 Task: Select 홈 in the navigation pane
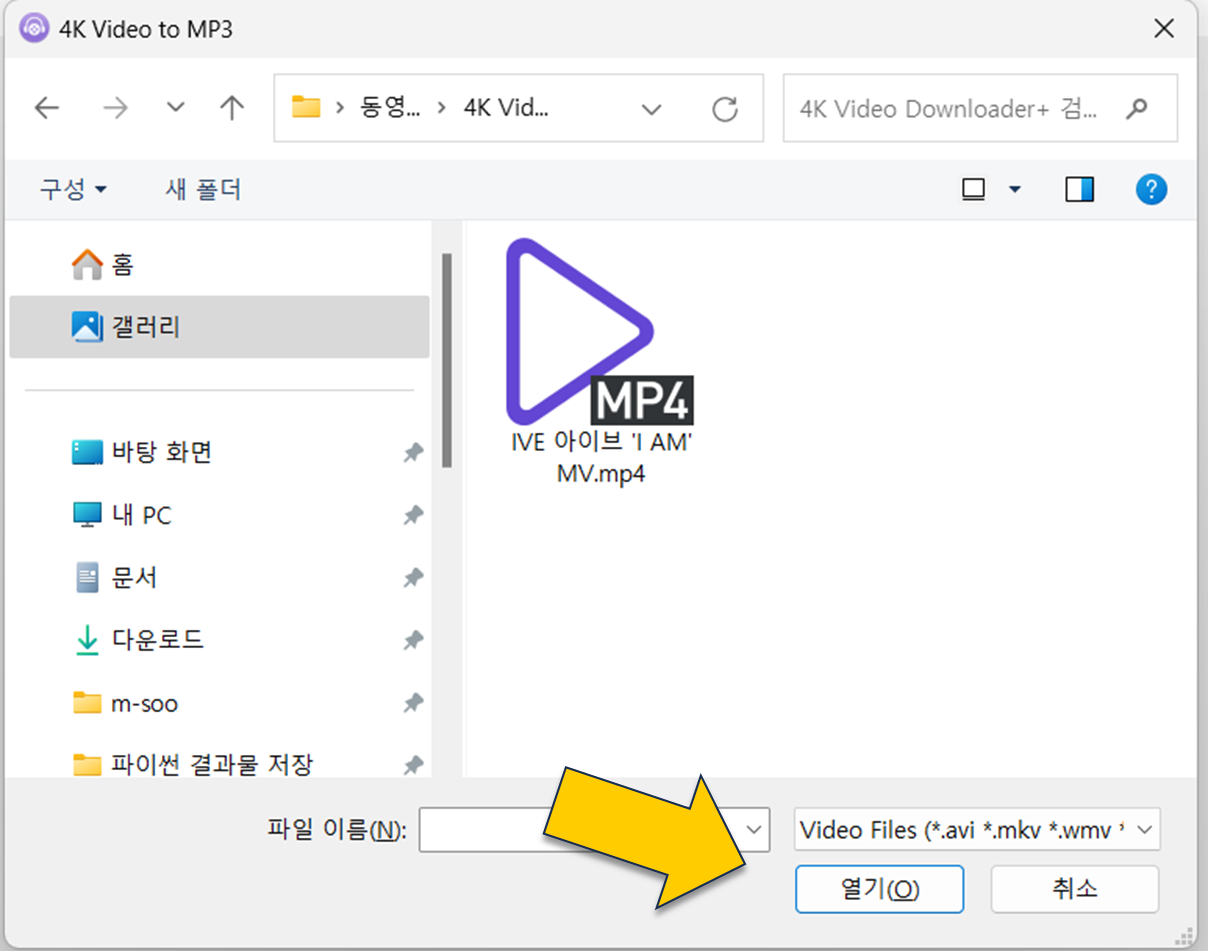point(220,265)
